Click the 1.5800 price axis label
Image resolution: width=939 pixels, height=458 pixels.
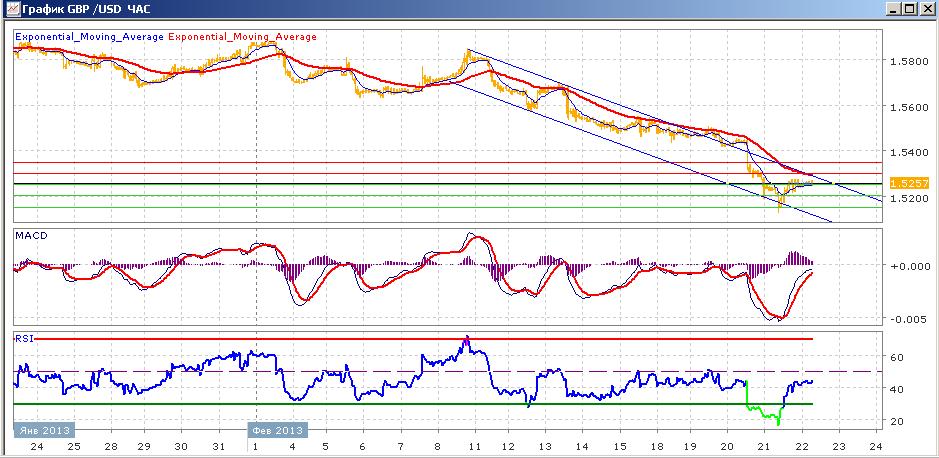[908, 61]
